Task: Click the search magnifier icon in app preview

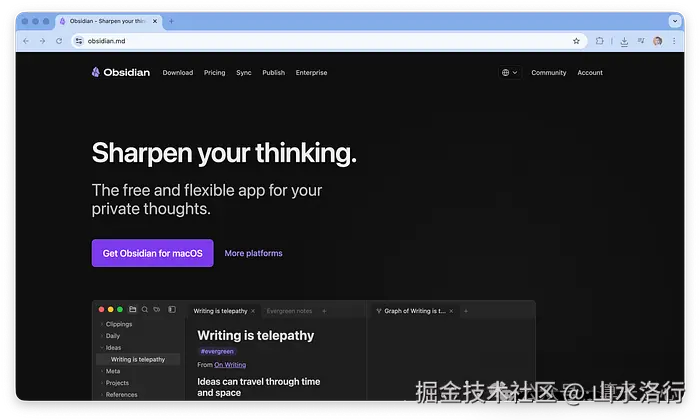Action: [x=145, y=309]
